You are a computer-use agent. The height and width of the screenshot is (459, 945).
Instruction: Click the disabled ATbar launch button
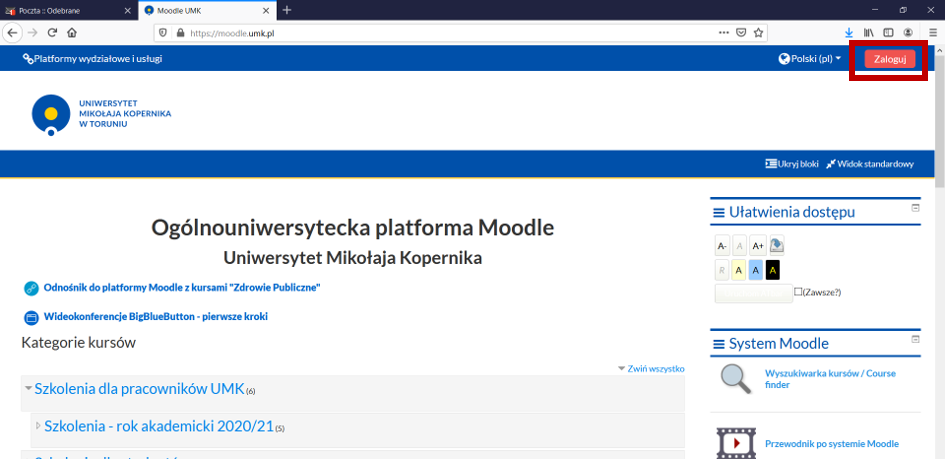[x=753, y=293]
